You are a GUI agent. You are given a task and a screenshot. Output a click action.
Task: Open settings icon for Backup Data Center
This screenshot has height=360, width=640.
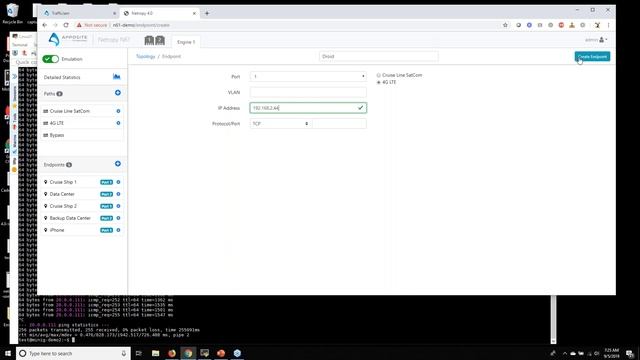pyautogui.click(x=118, y=218)
